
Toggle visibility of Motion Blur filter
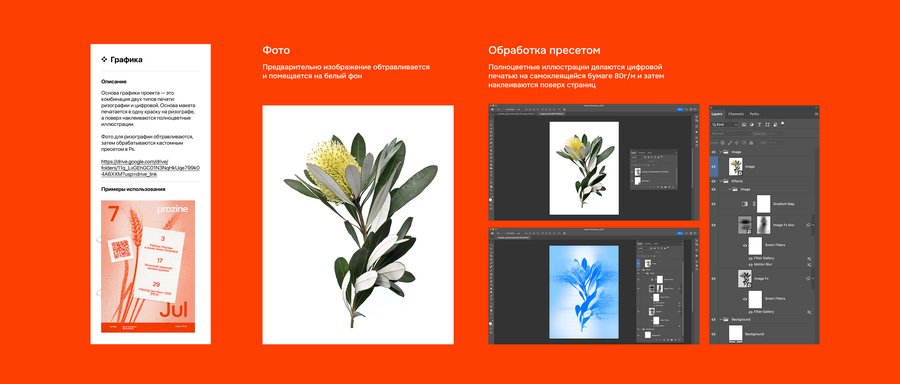click(x=751, y=265)
